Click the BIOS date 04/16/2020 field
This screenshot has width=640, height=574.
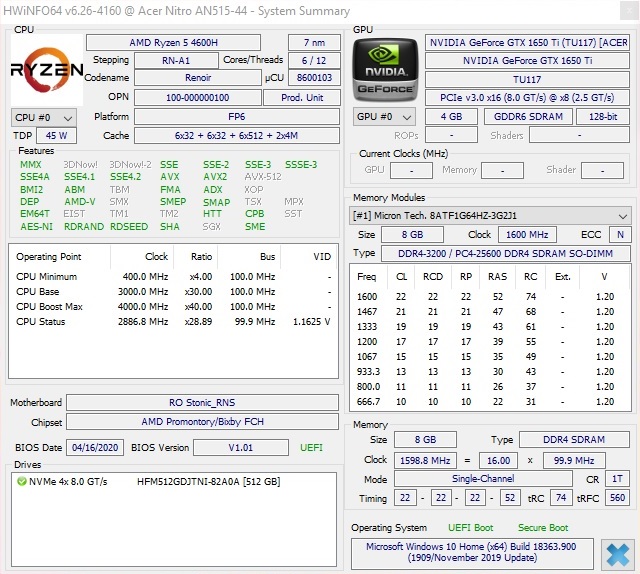click(95, 447)
